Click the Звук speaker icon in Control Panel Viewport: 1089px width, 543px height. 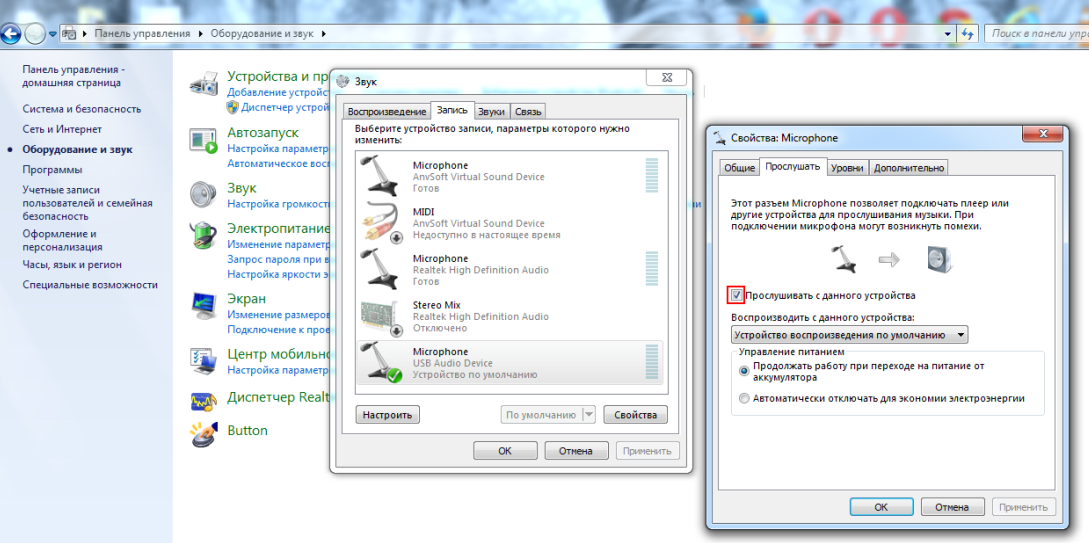pyautogui.click(x=203, y=193)
